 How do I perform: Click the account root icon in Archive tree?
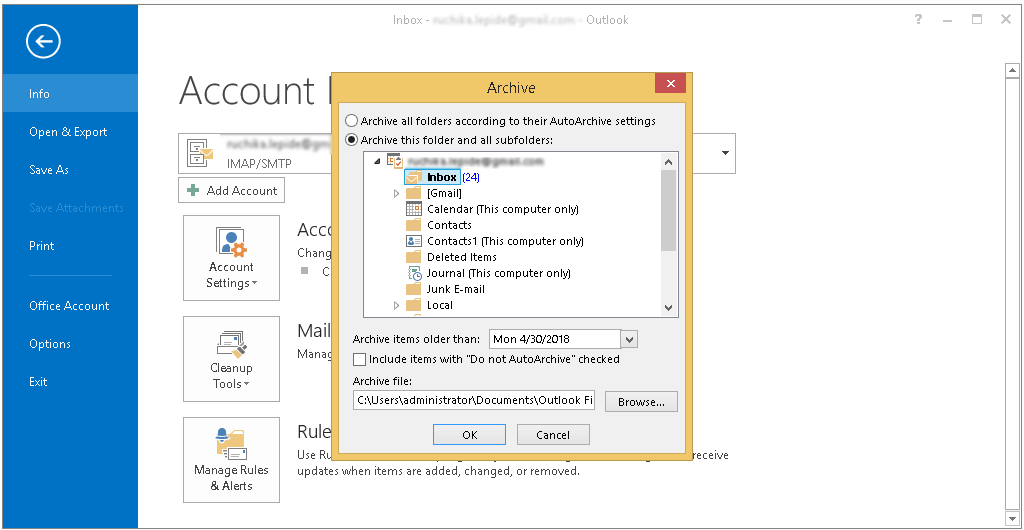[x=394, y=161]
